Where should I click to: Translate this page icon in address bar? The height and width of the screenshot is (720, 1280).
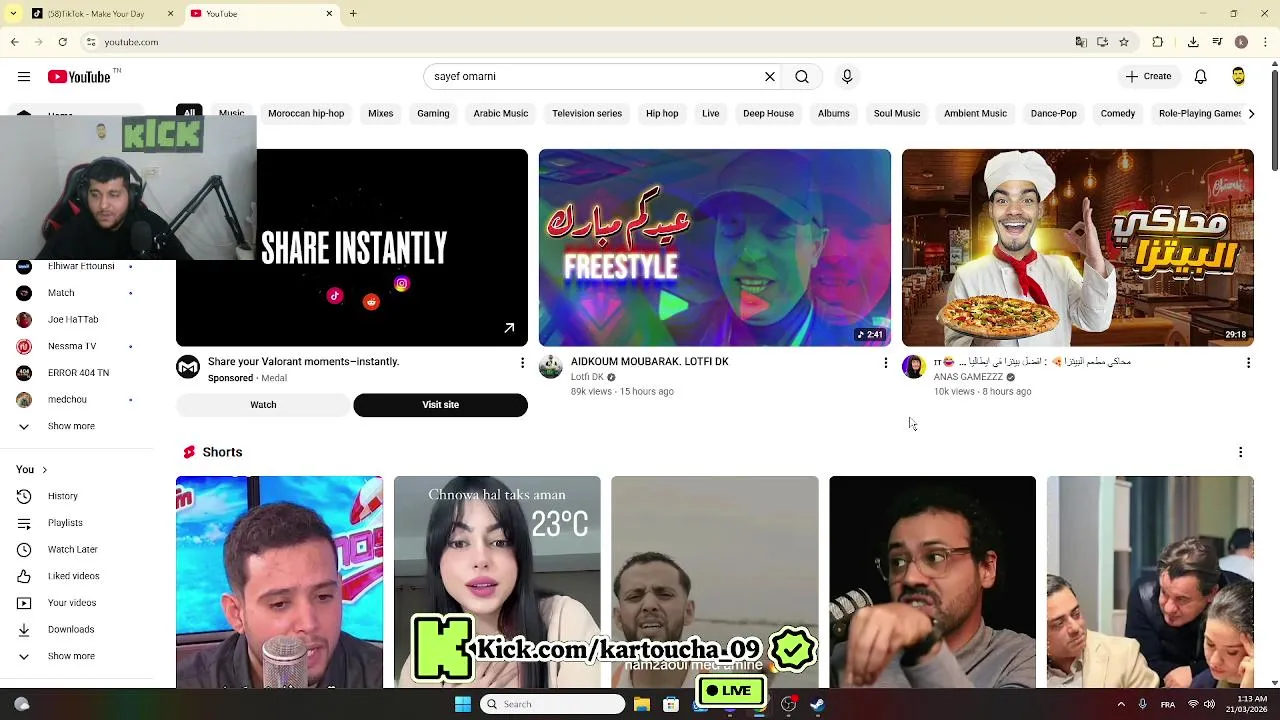click(x=1081, y=42)
